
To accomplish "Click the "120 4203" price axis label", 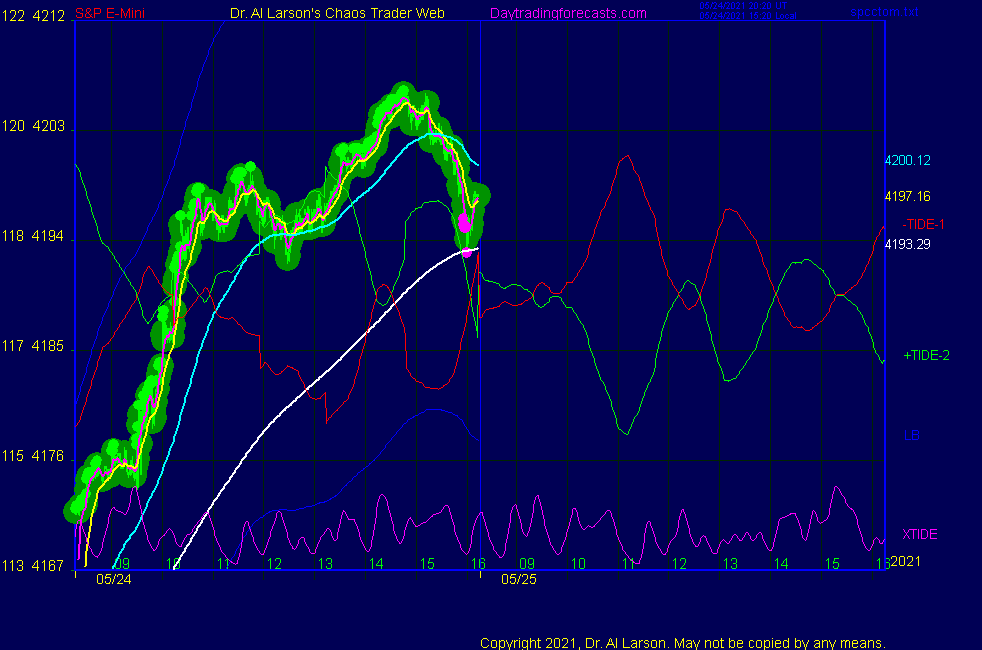I will [33, 126].
